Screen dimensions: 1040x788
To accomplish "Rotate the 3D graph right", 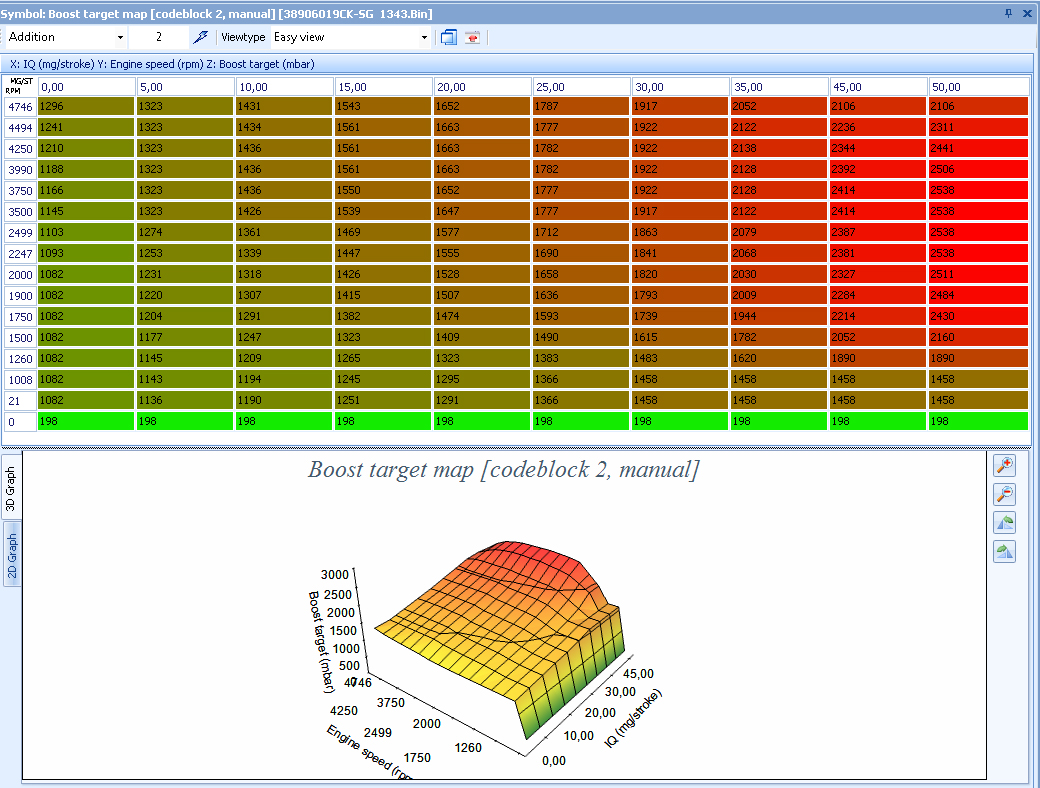I will click(x=1004, y=551).
